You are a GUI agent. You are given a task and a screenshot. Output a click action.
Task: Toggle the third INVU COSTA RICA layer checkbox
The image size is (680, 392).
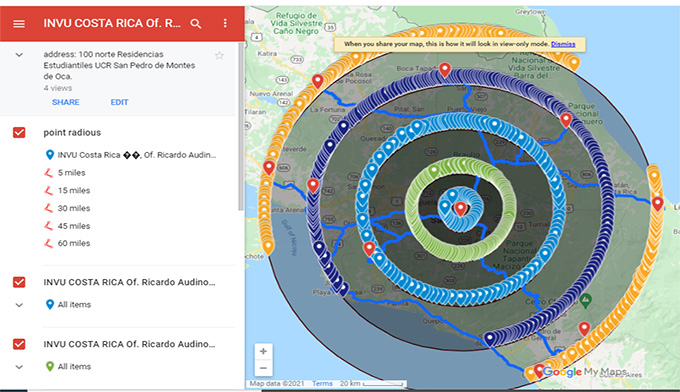tap(19, 344)
